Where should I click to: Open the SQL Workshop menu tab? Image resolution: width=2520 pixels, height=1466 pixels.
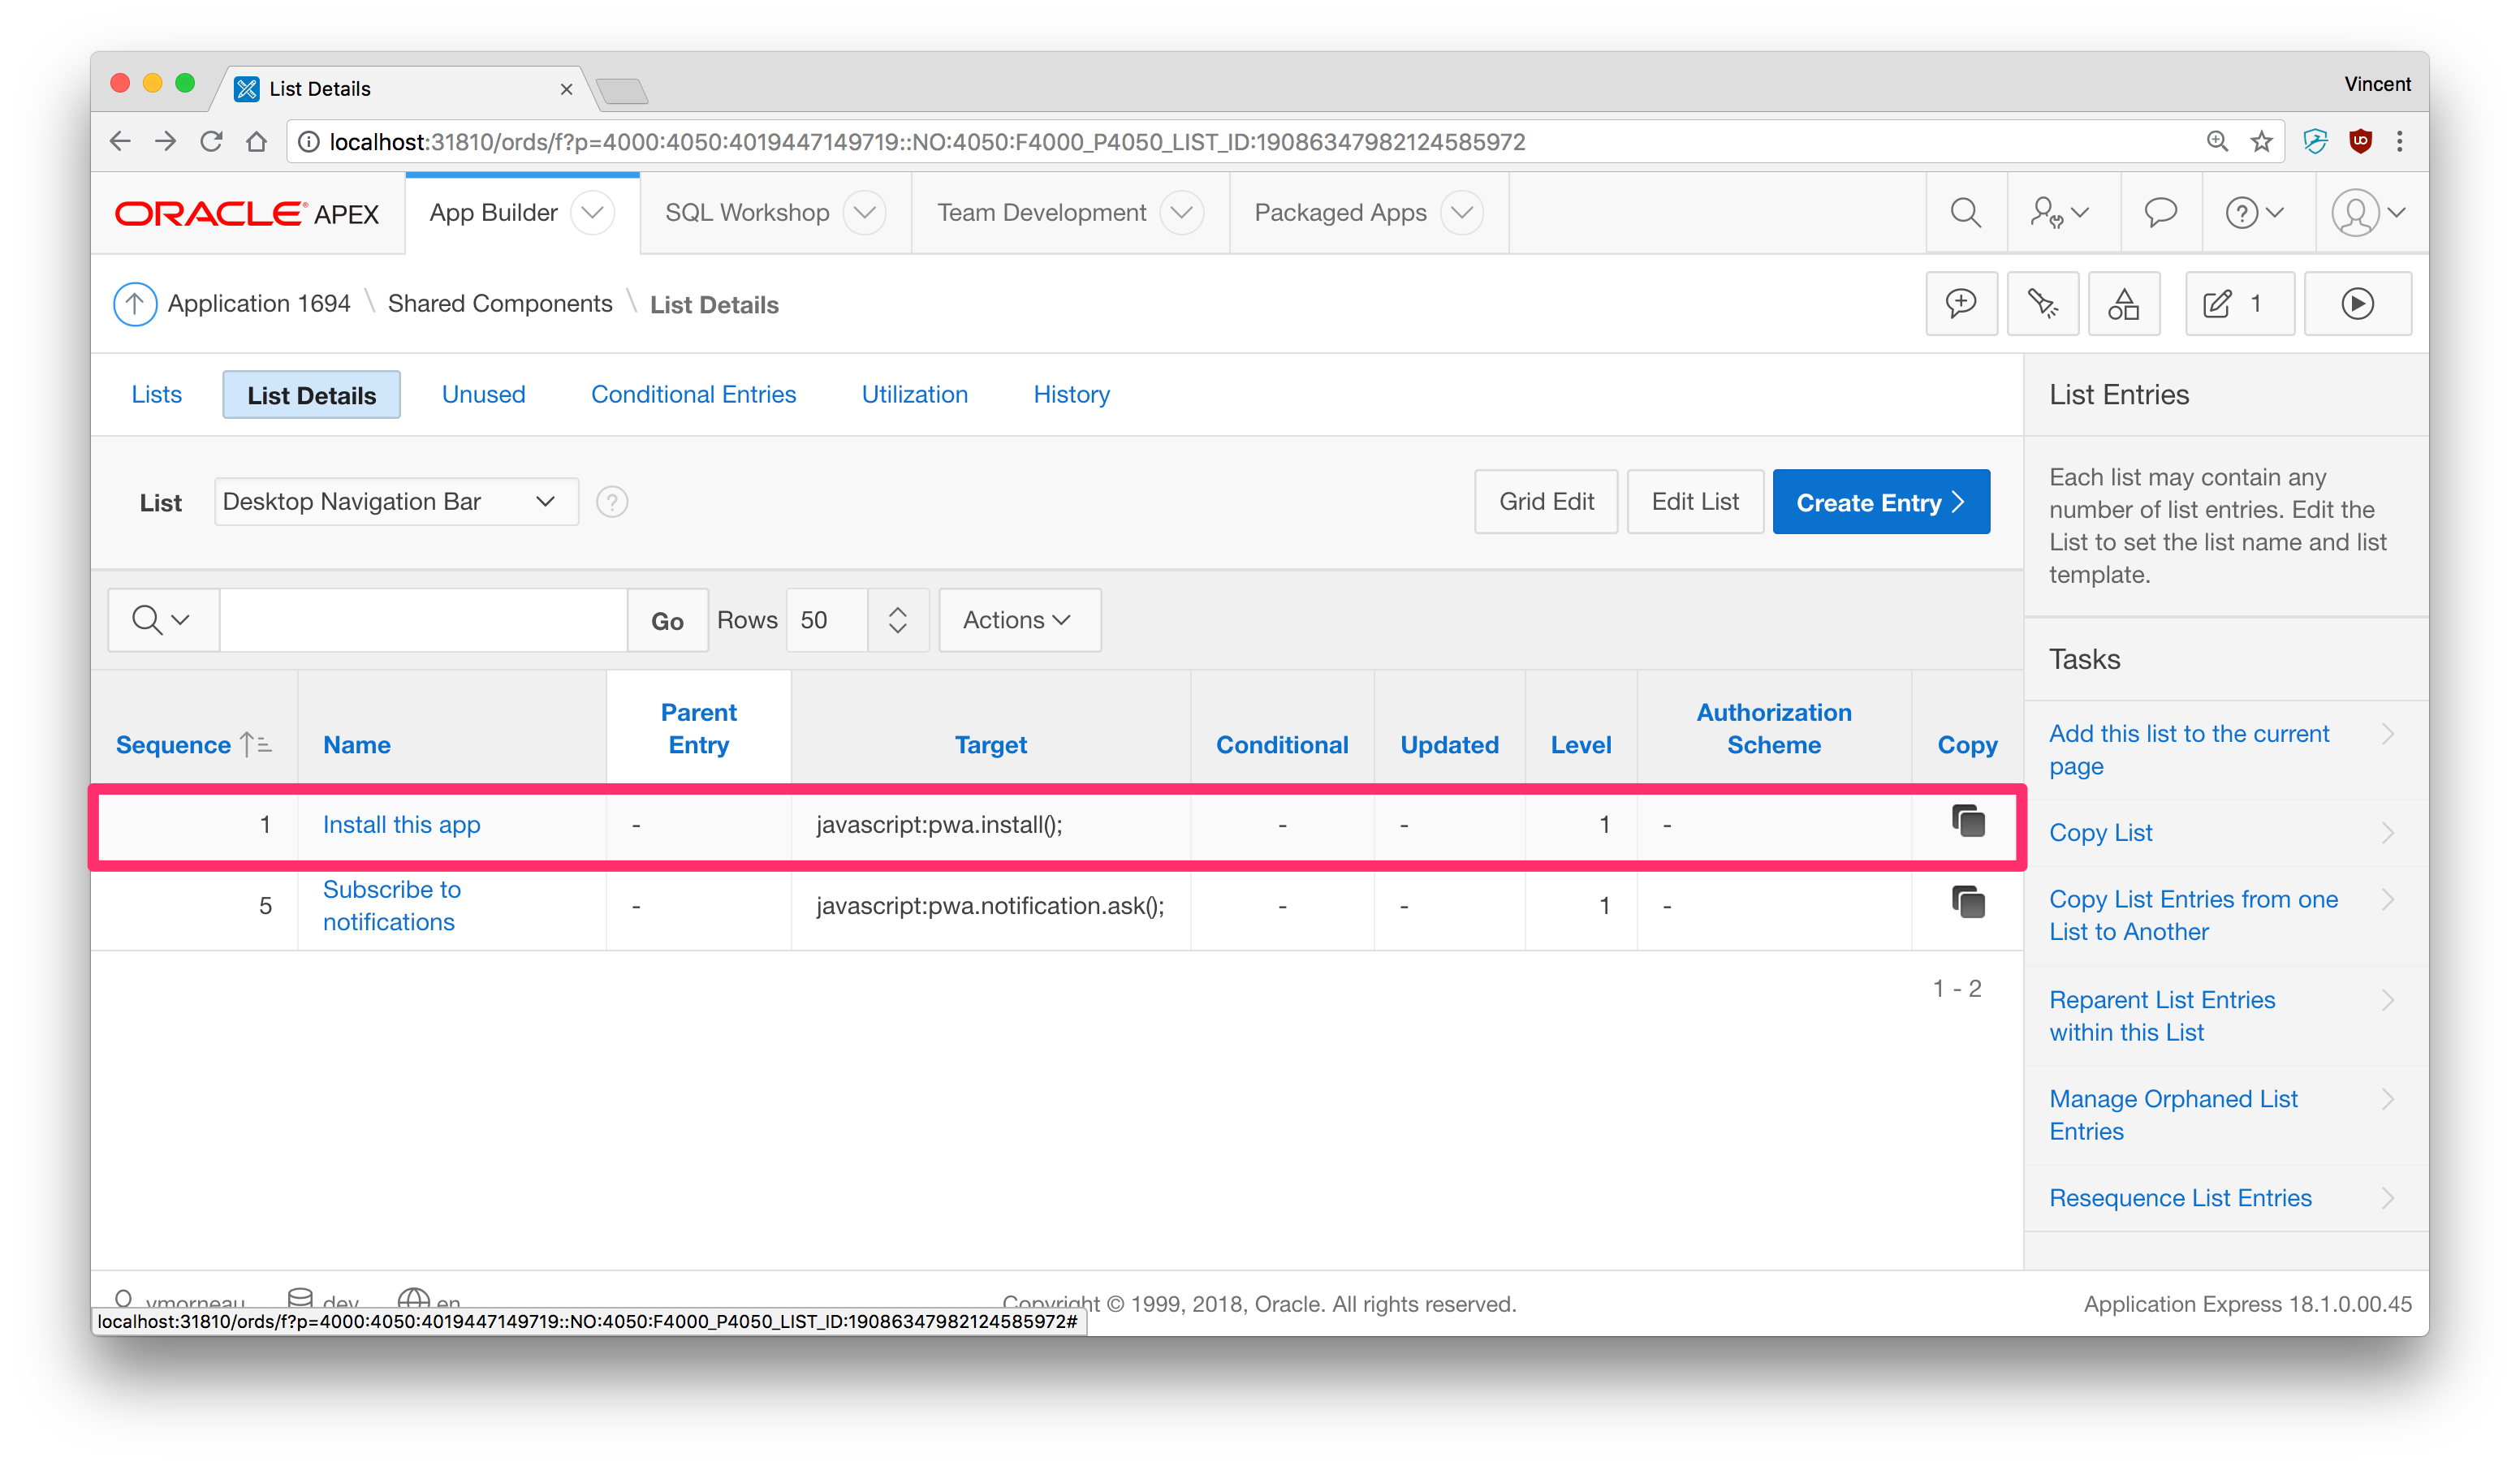tap(747, 213)
